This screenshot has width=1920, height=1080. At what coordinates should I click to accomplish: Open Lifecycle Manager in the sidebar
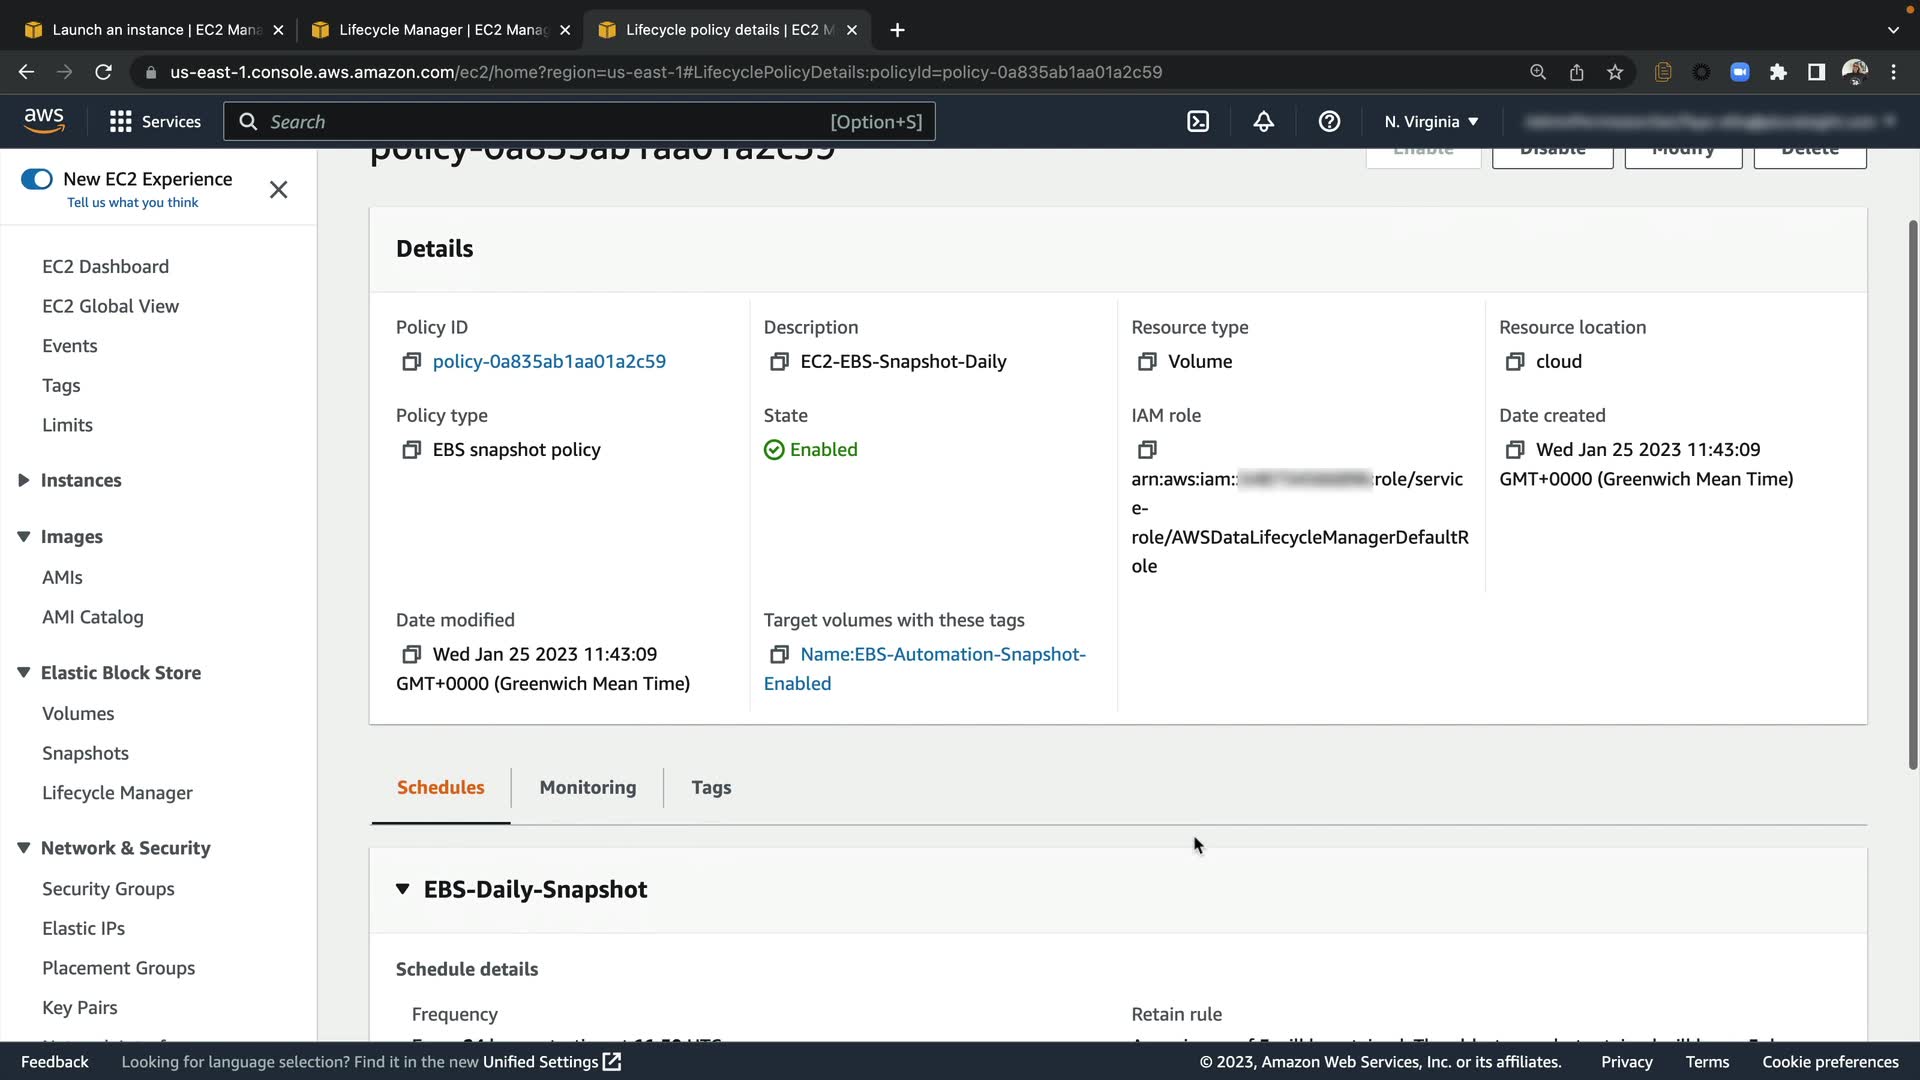coord(117,793)
